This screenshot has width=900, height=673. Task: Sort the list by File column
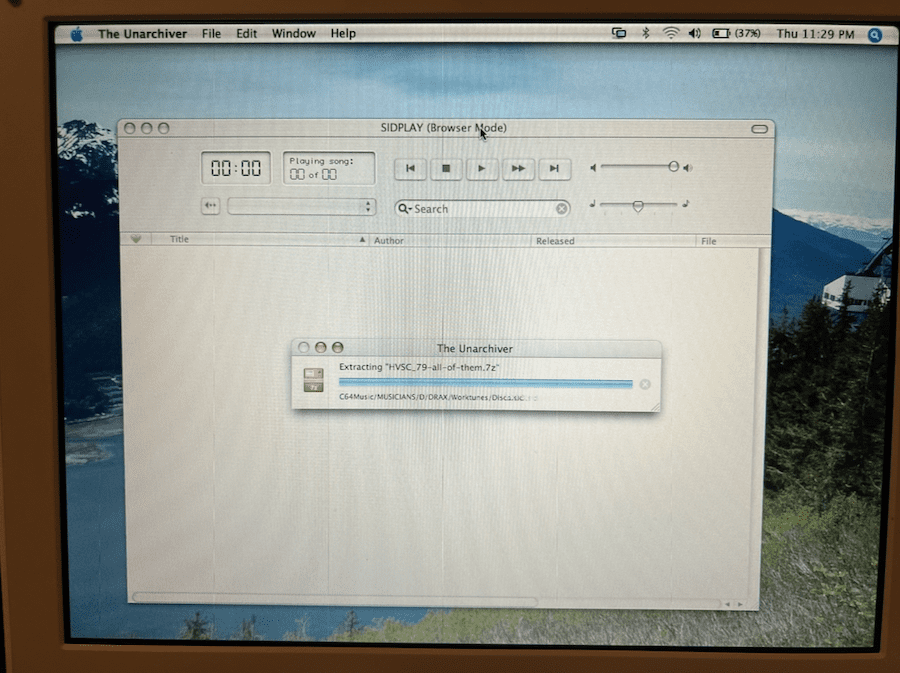click(x=709, y=241)
